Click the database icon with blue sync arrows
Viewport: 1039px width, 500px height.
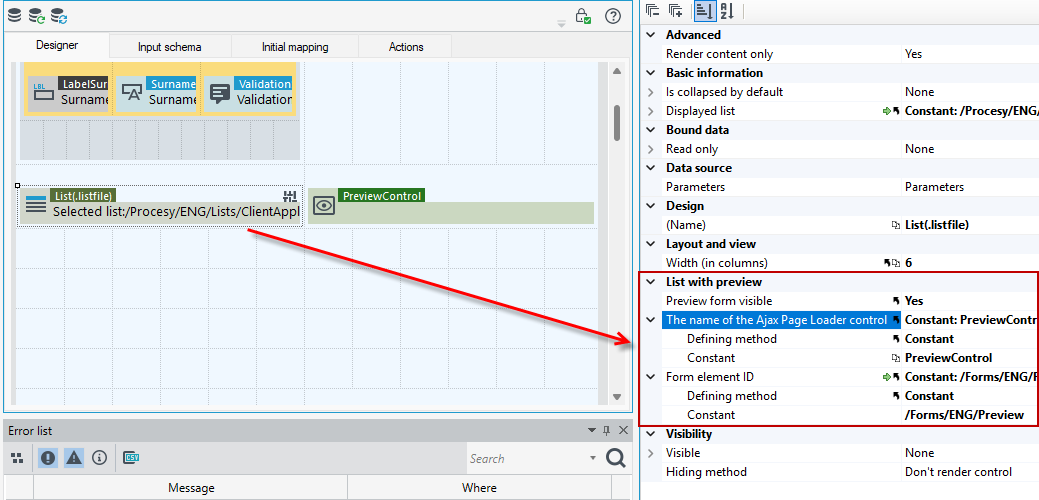click(60, 15)
